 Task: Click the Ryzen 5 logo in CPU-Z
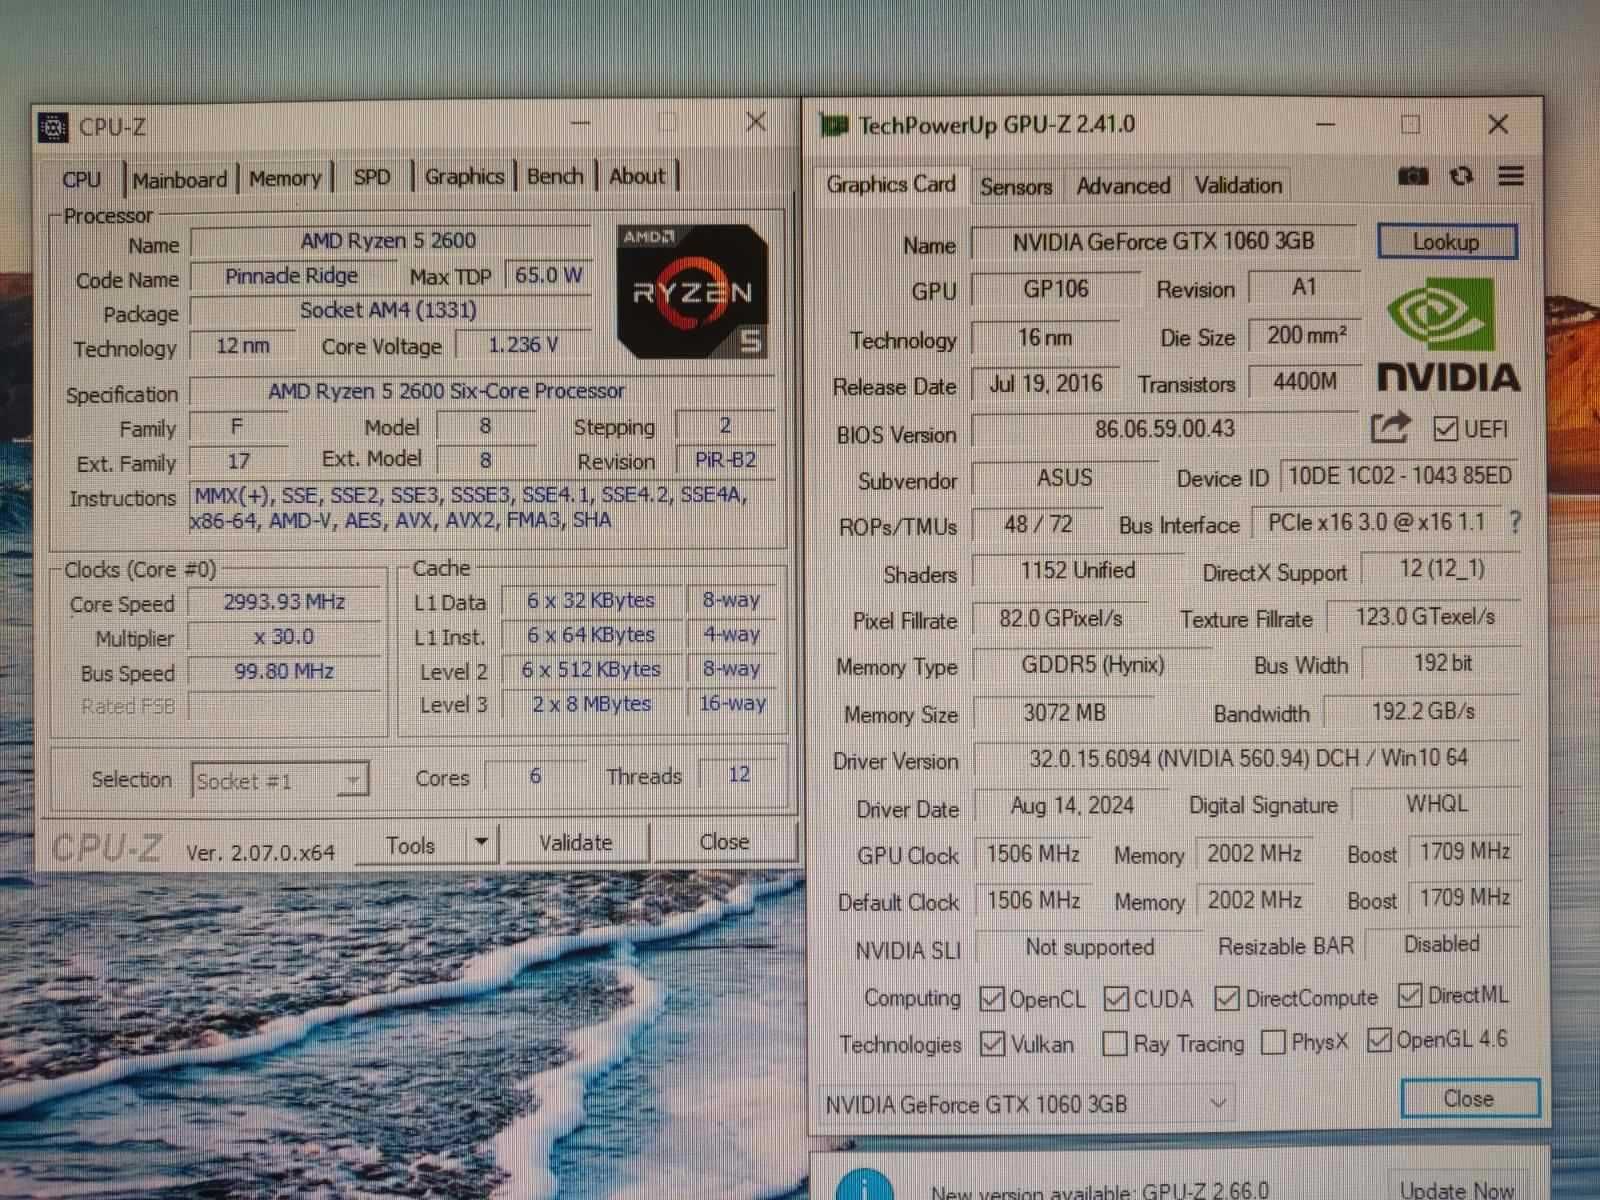click(x=692, y=292)
